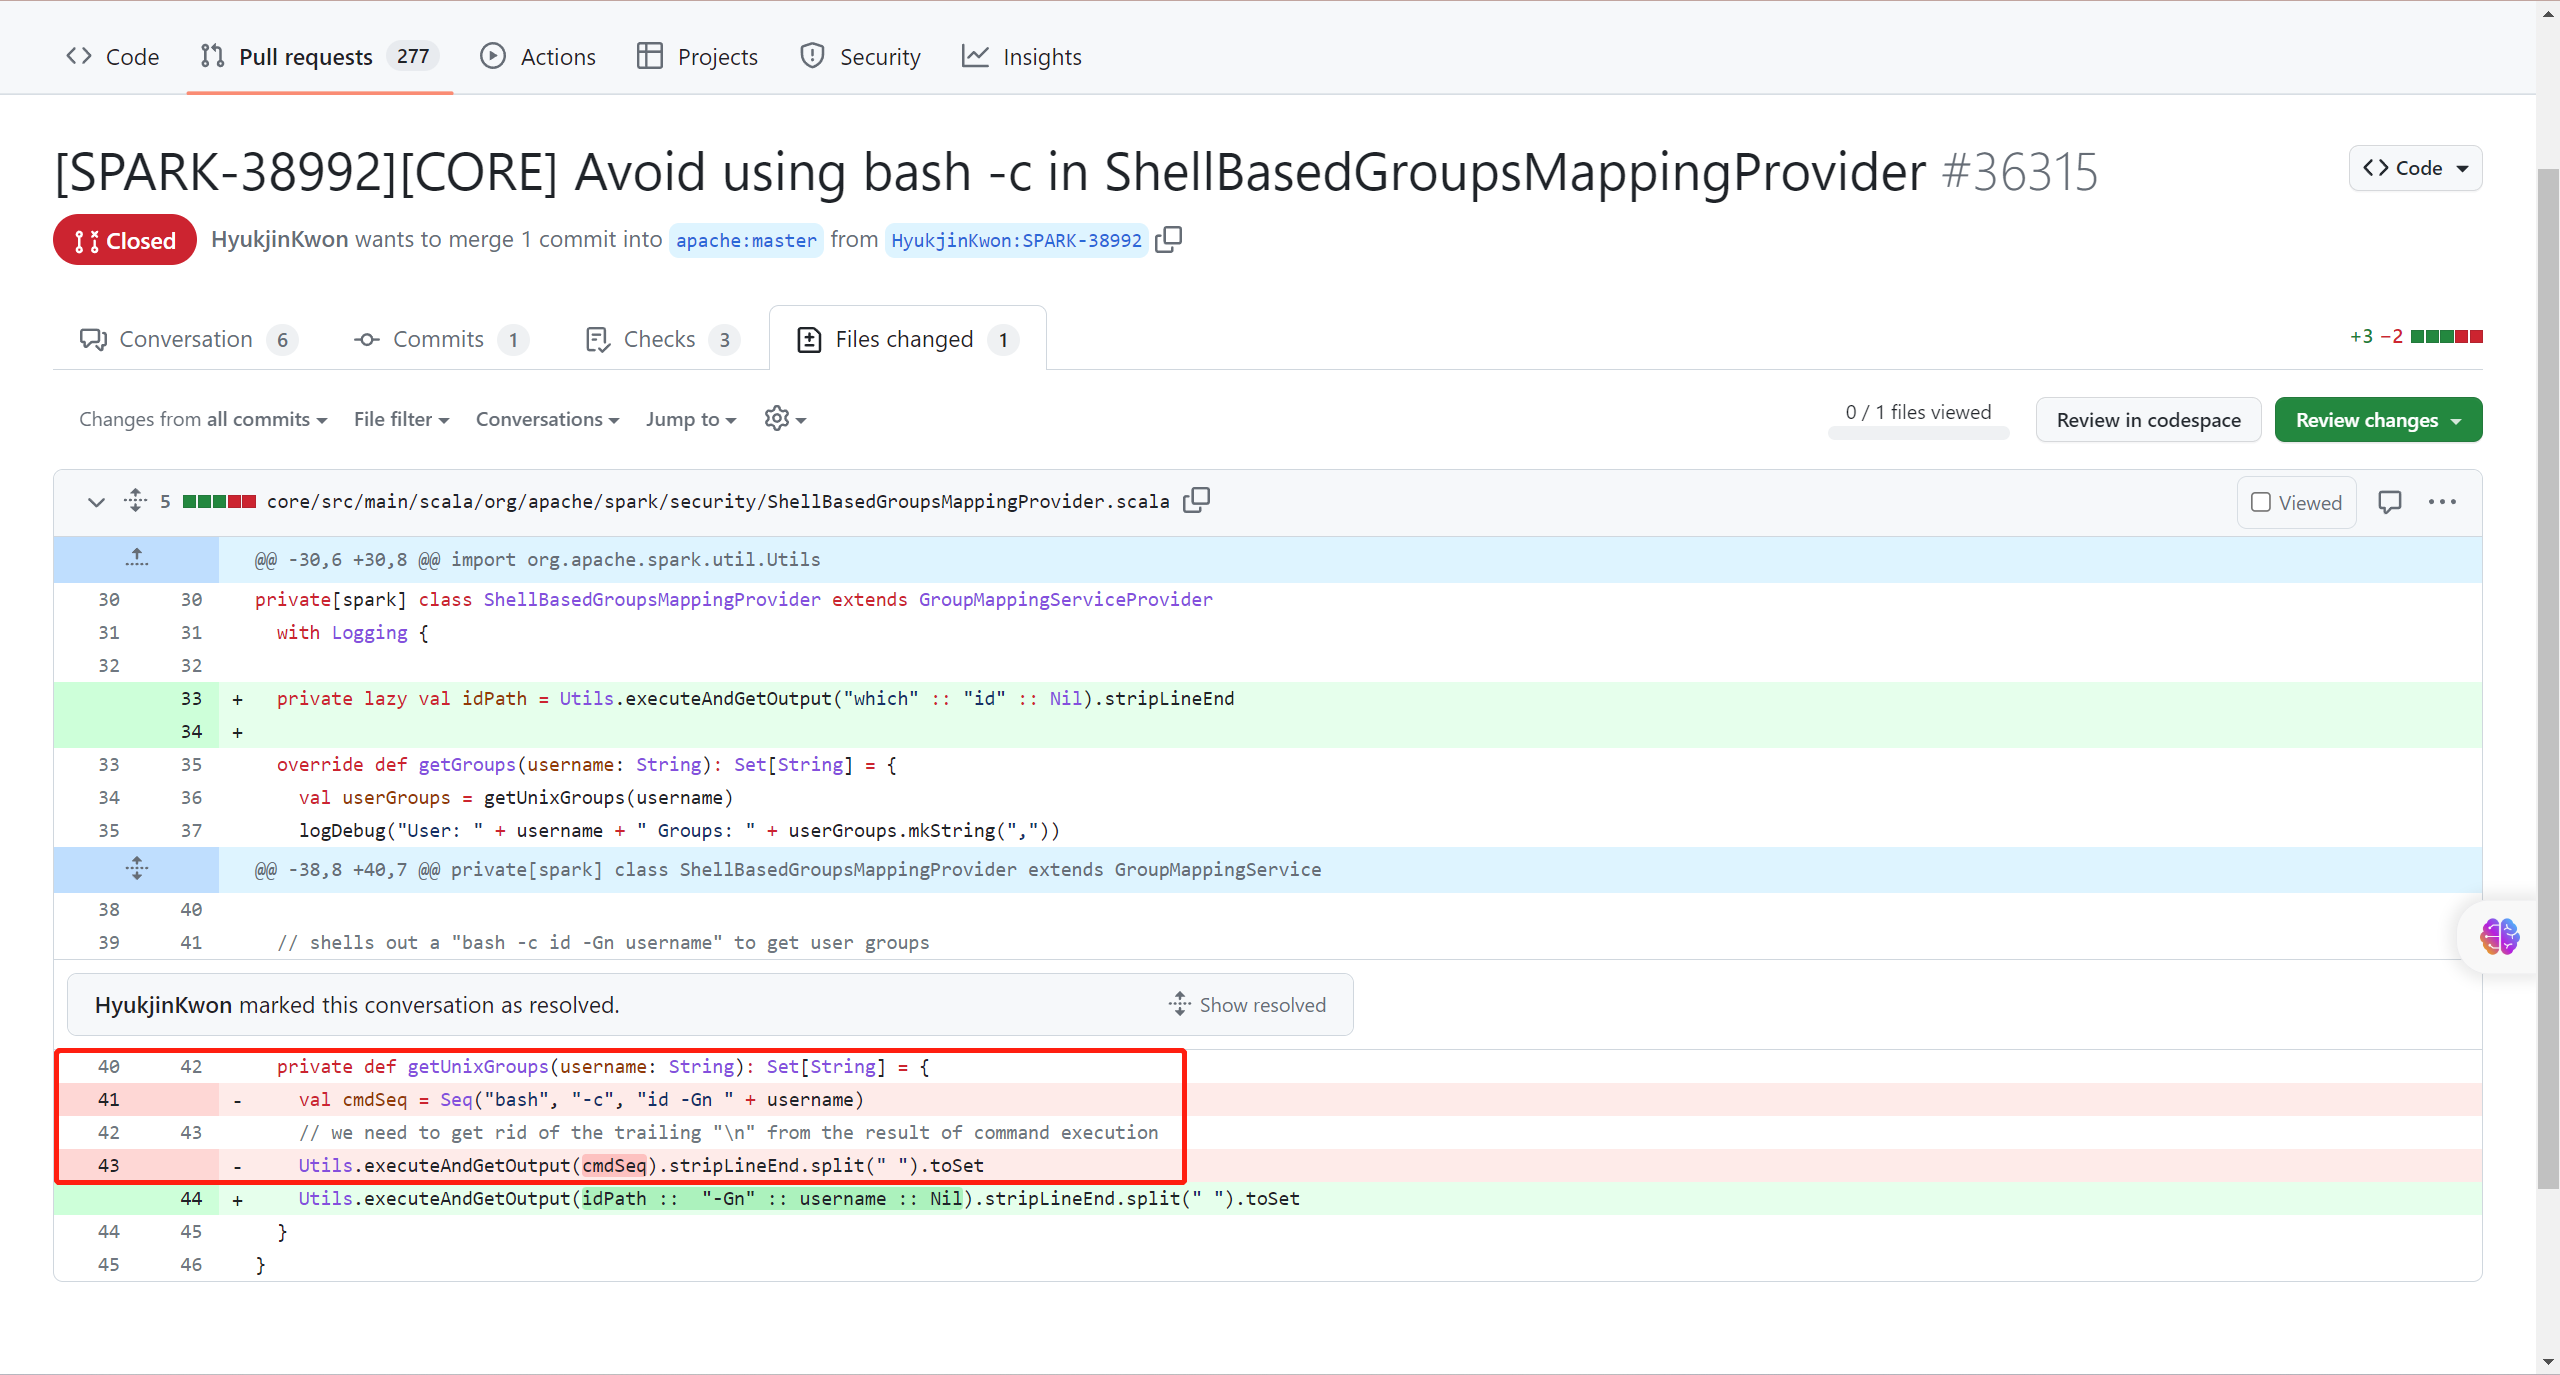The height and width of the screenshot is (1375, 2560).
Task: Open the Conversations filter dropdown
Action: pos(547,419)
